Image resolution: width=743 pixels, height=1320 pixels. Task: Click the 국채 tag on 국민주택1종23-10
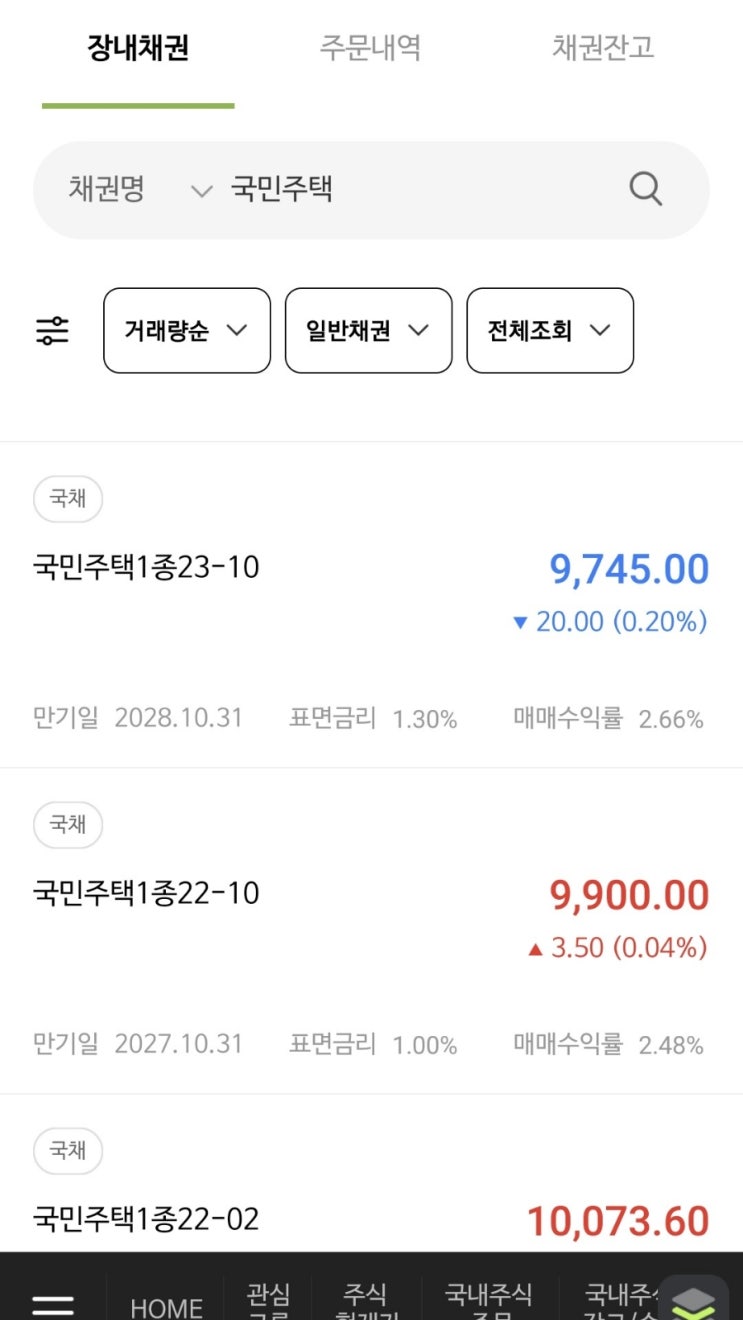[68, 498]
